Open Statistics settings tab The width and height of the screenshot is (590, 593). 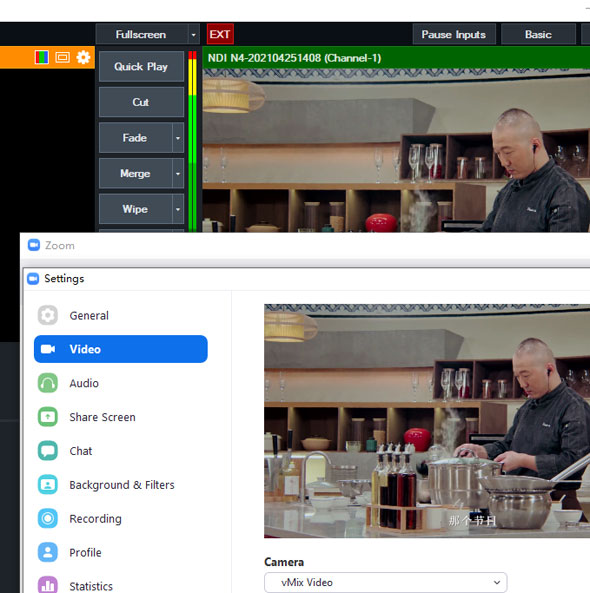click(x=121, y=585)
